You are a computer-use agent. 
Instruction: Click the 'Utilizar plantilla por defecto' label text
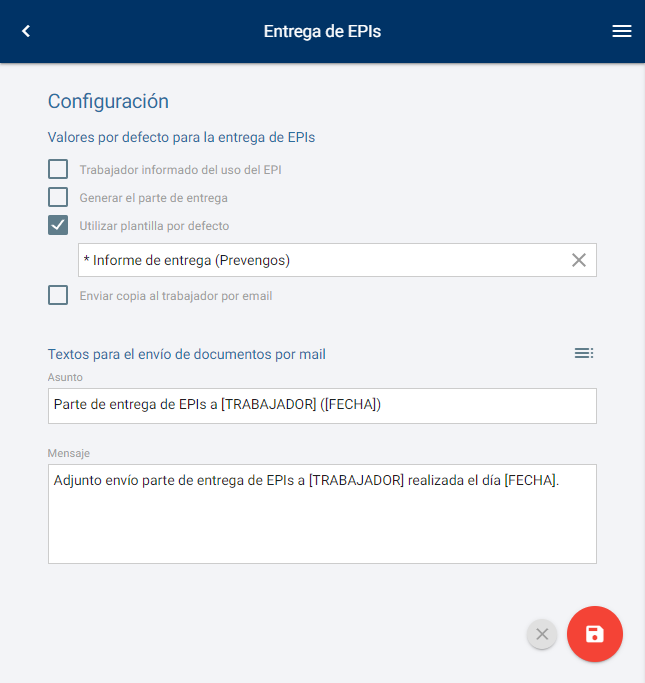click(x=154, y=226)
